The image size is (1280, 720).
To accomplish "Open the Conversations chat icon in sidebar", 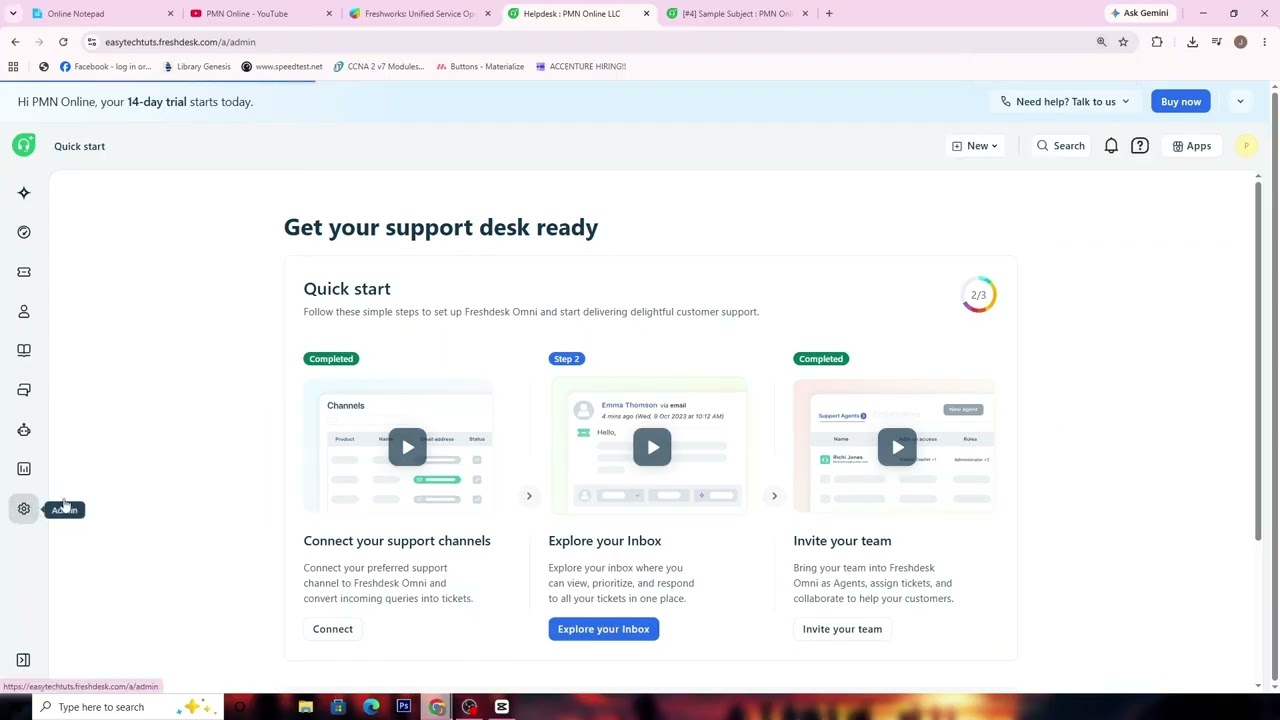I will (x=24, y=390).
